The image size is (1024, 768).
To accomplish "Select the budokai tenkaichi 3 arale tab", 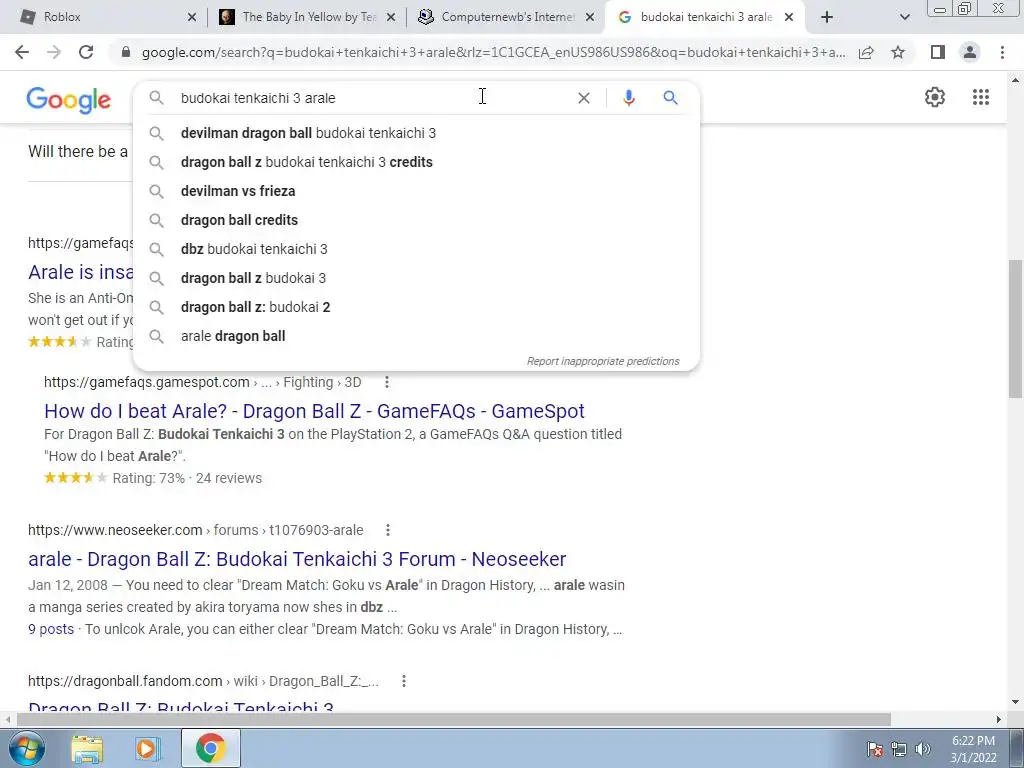I will pyautogui.click(x=705, y=17).
